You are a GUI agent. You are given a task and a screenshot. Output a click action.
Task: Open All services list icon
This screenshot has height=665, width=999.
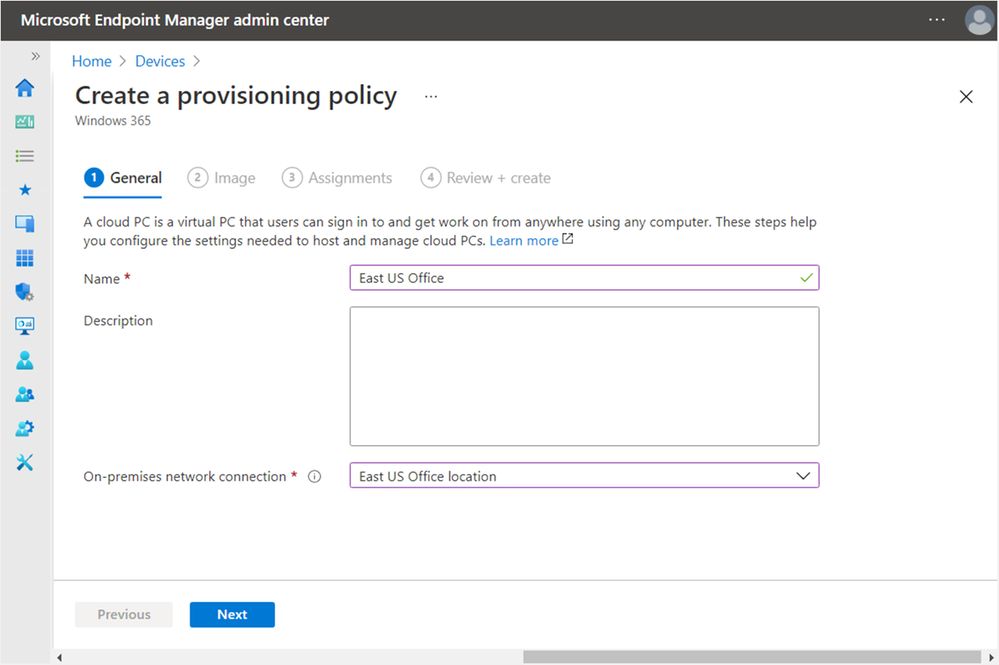pyautogui.click(x=25, y=156)
